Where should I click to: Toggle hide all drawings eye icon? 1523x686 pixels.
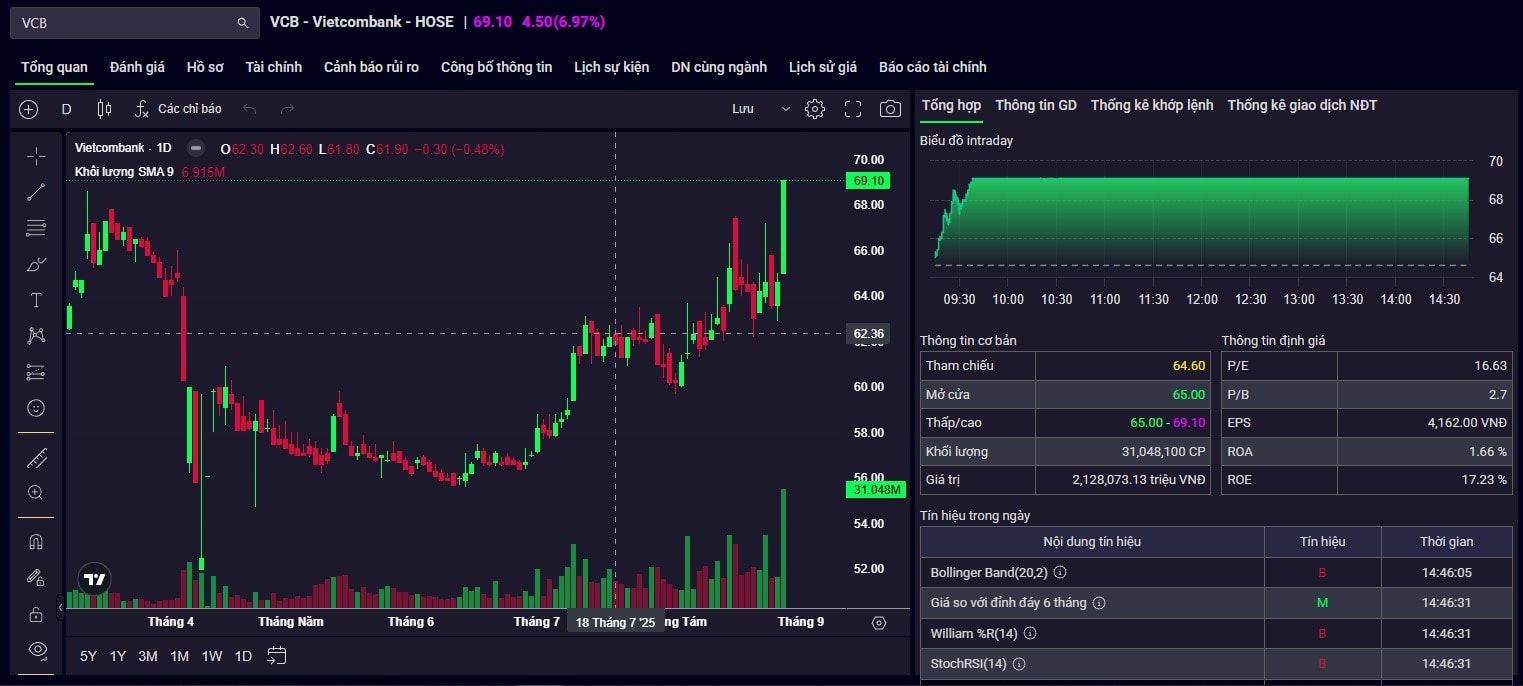click(x=36, y=650)
